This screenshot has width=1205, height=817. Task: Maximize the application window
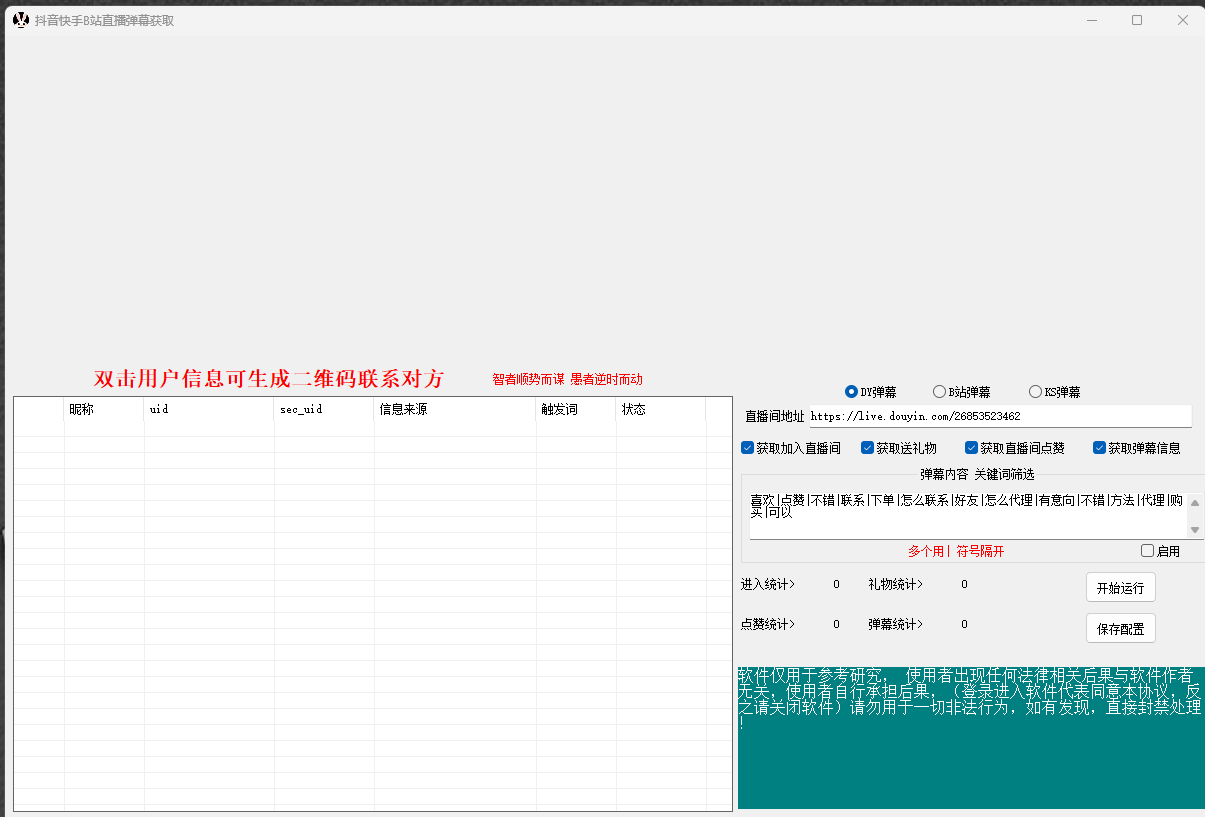(x=1137, y=20)
